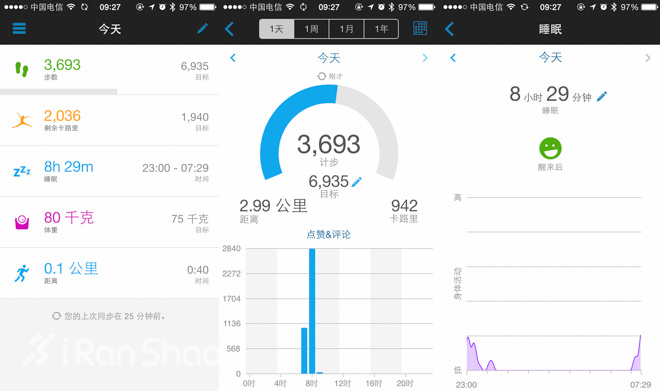Tap the pencil edit icon in Today header
Screen dimensions: 660x391
click(x=202, y=29)
